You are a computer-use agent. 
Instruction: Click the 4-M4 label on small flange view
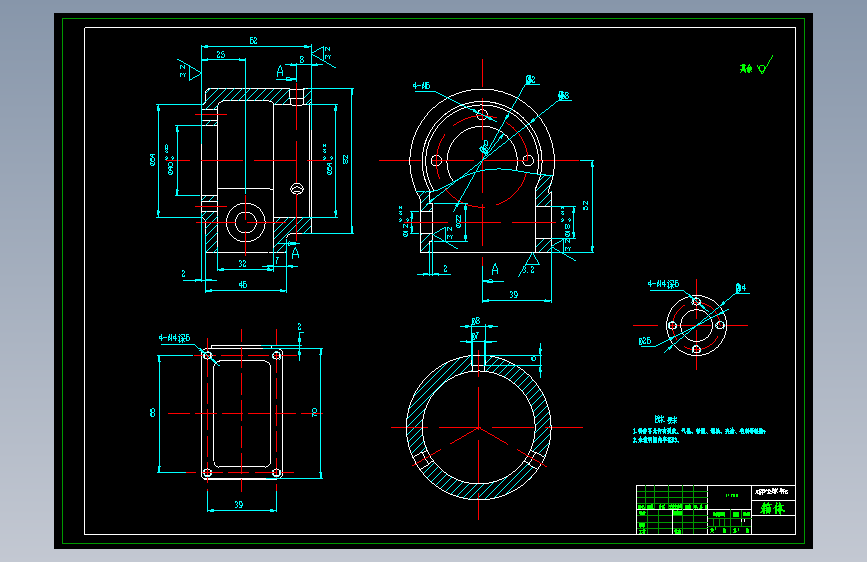click(663, 284)
